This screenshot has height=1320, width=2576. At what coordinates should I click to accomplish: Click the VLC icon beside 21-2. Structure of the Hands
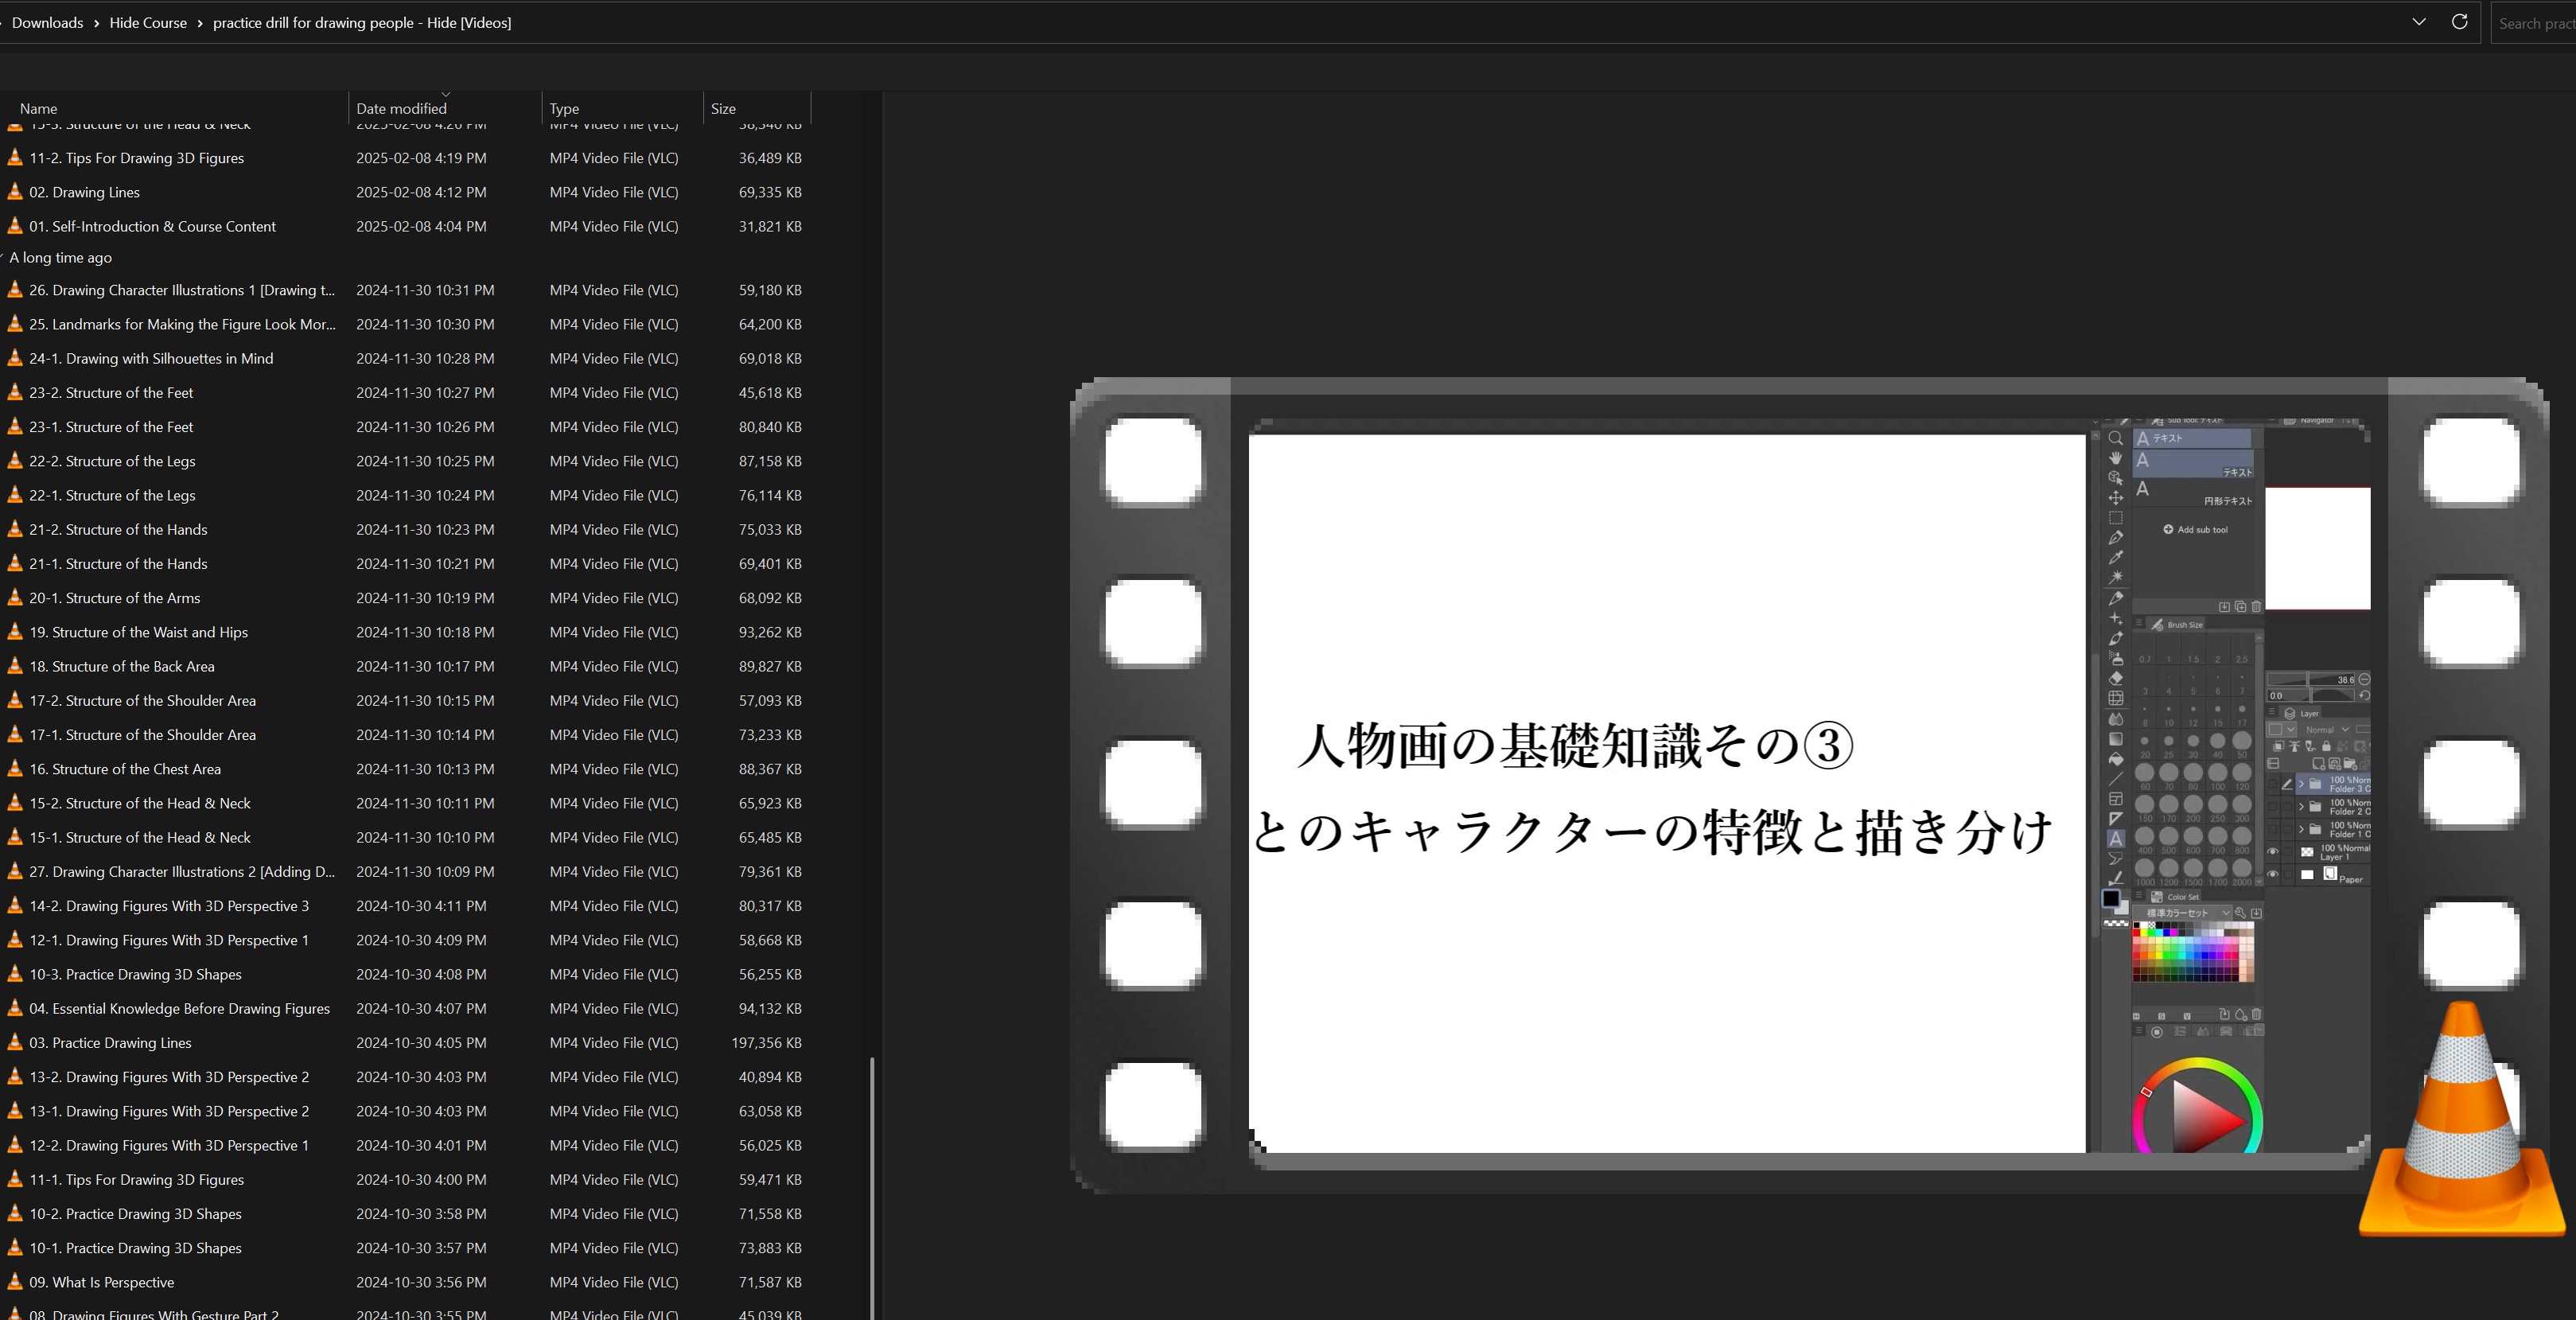click(15, 528)
